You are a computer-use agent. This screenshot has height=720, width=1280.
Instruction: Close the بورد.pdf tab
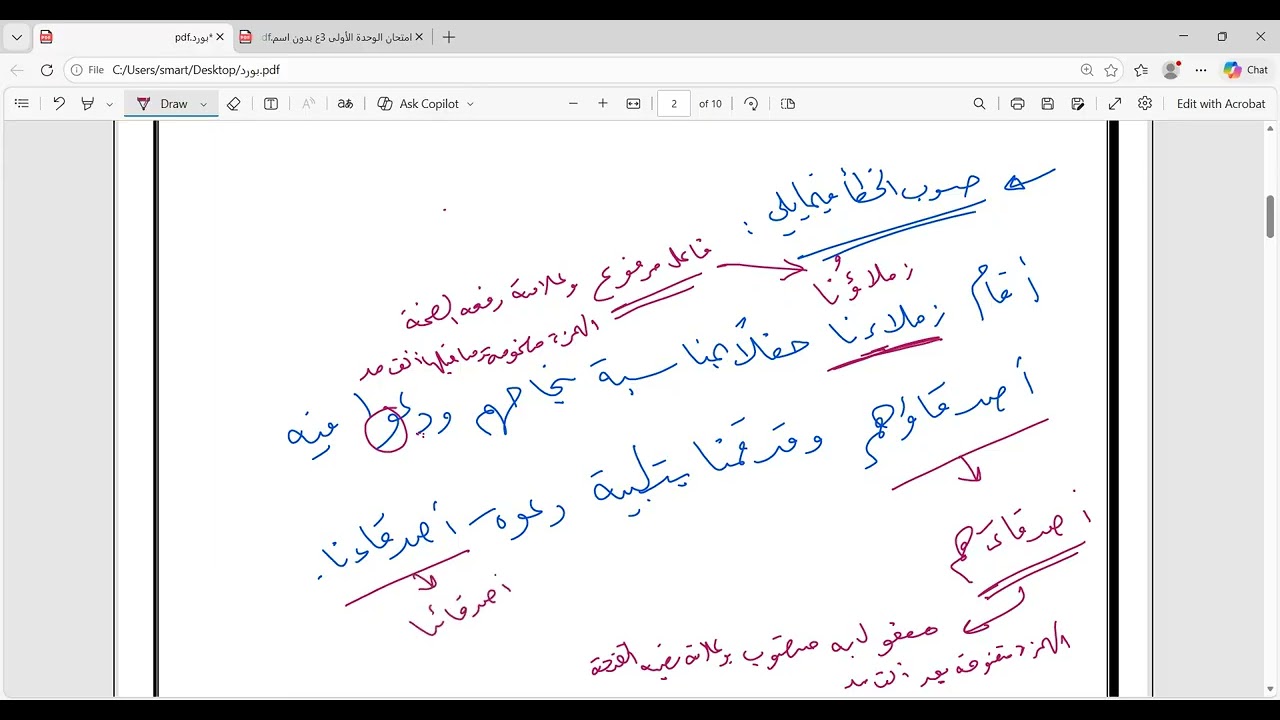(220, 37)
